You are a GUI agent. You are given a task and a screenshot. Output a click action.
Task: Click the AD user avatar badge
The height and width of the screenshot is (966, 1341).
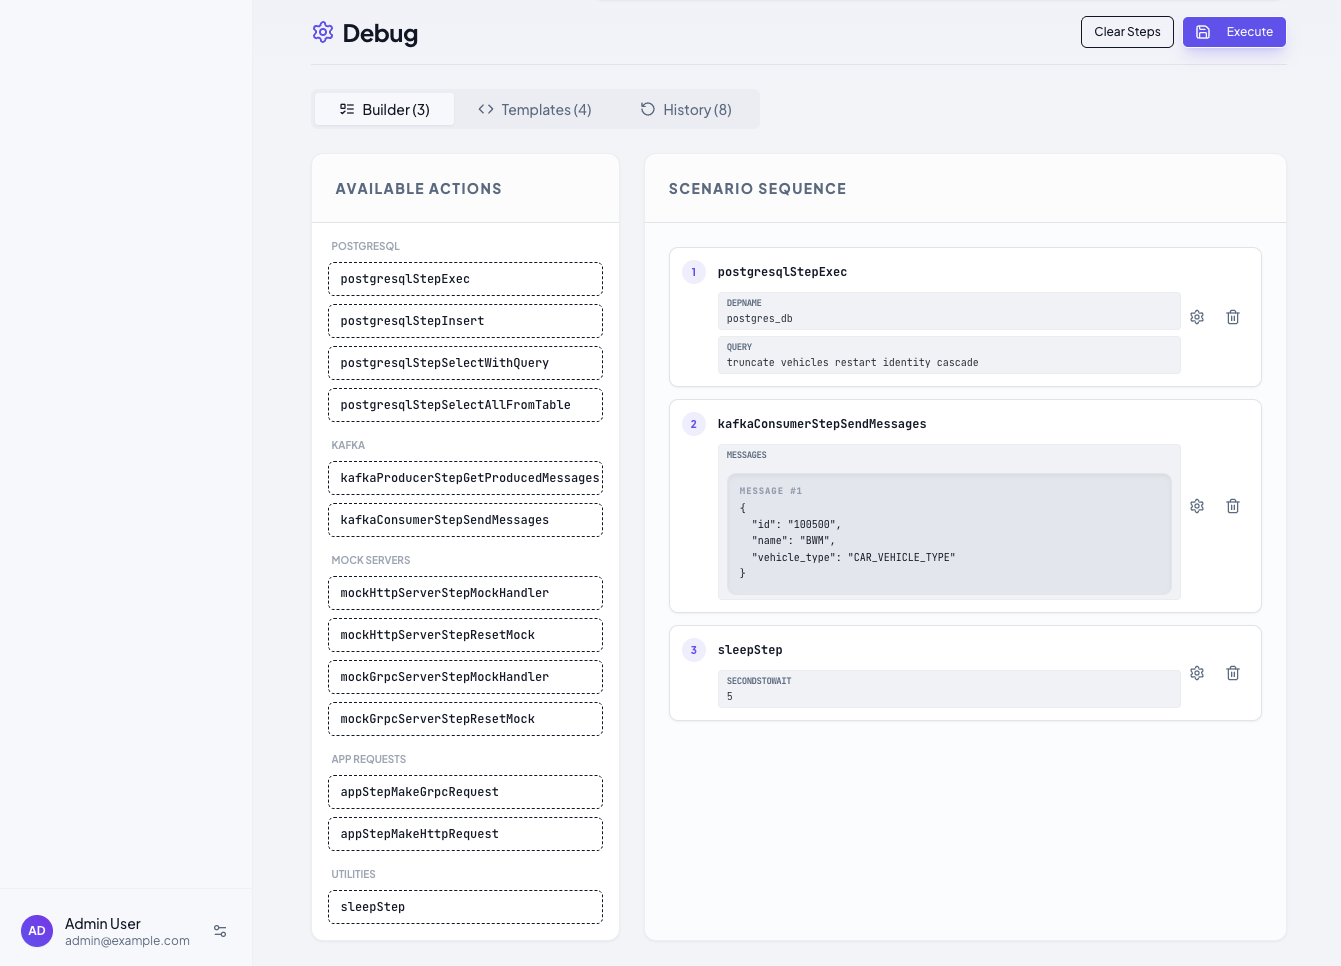[37, 931]
